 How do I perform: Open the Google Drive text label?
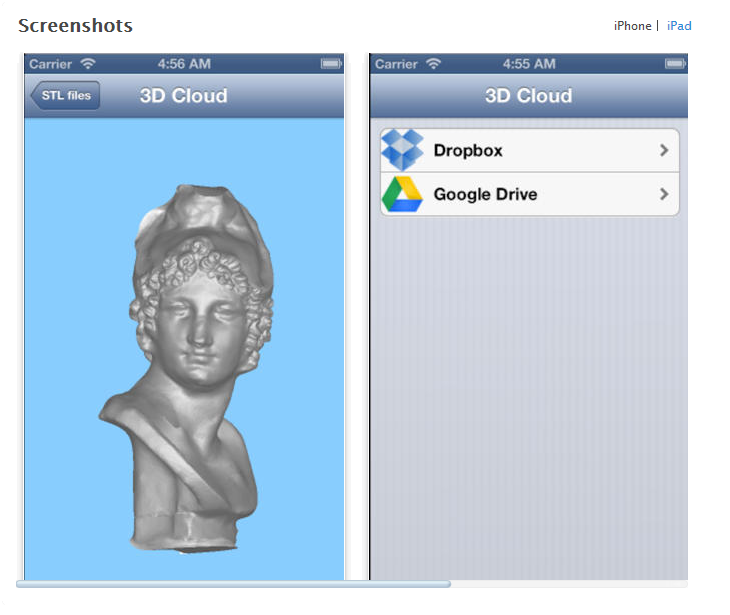point(485,194)
